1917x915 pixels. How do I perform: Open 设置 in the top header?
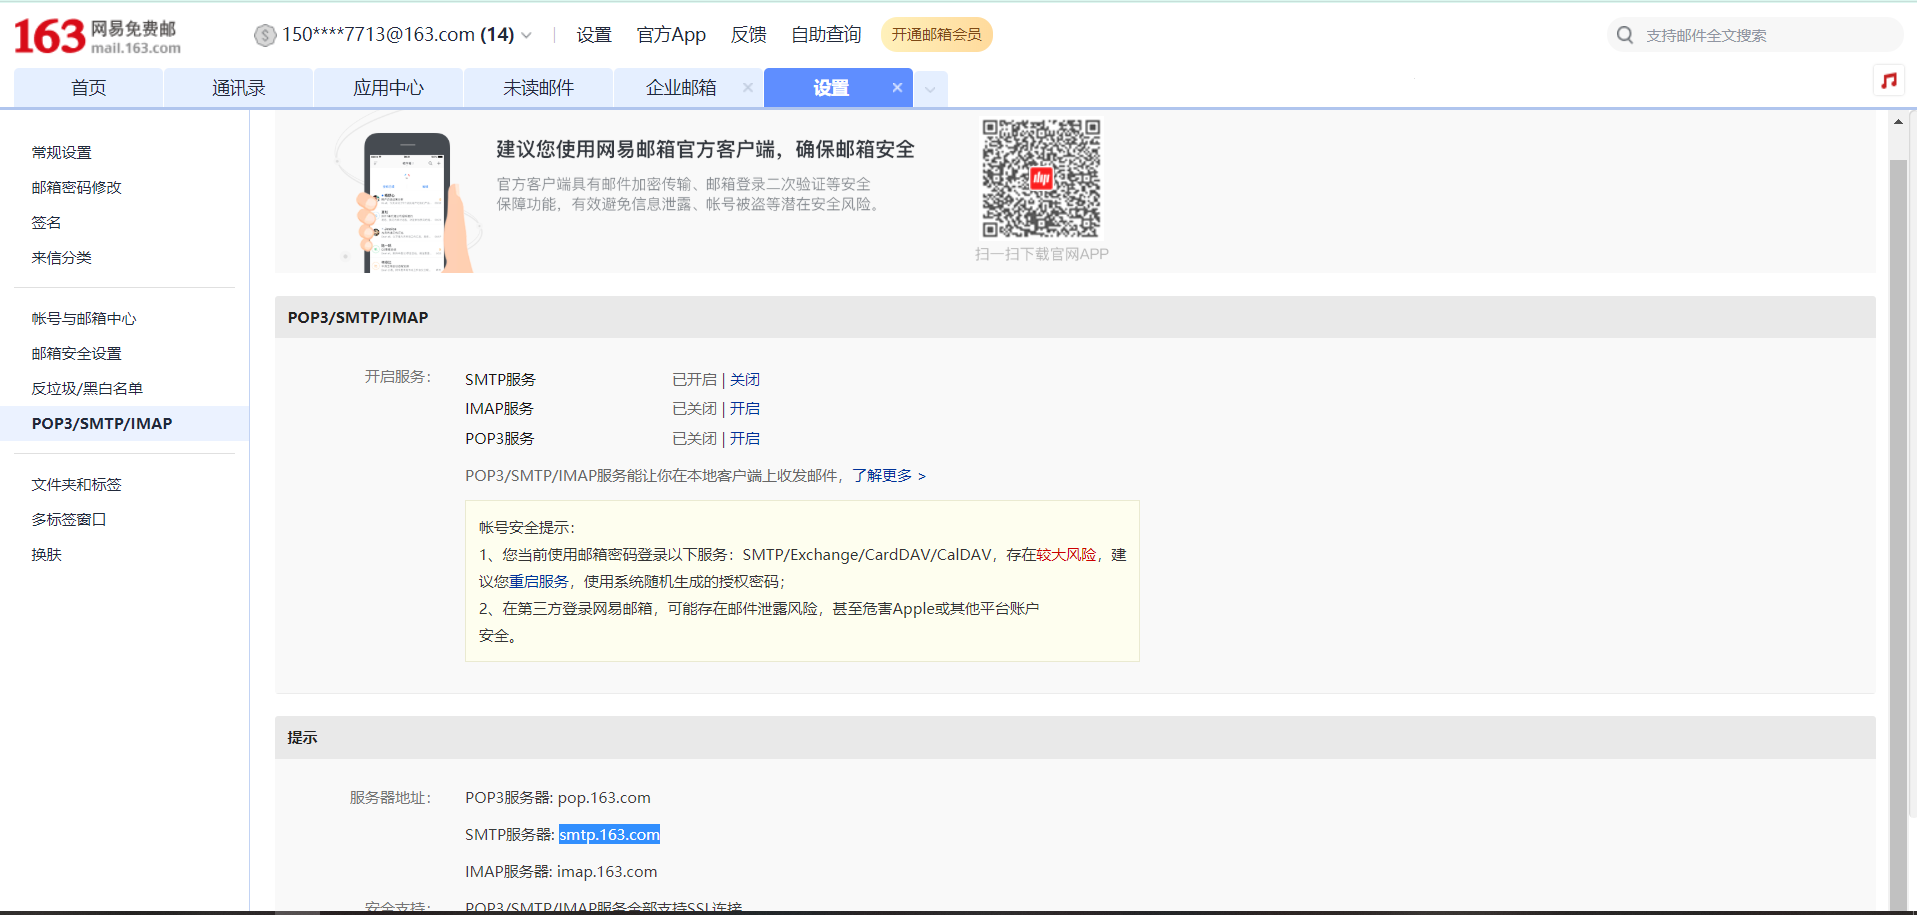(x=594, y=35)
